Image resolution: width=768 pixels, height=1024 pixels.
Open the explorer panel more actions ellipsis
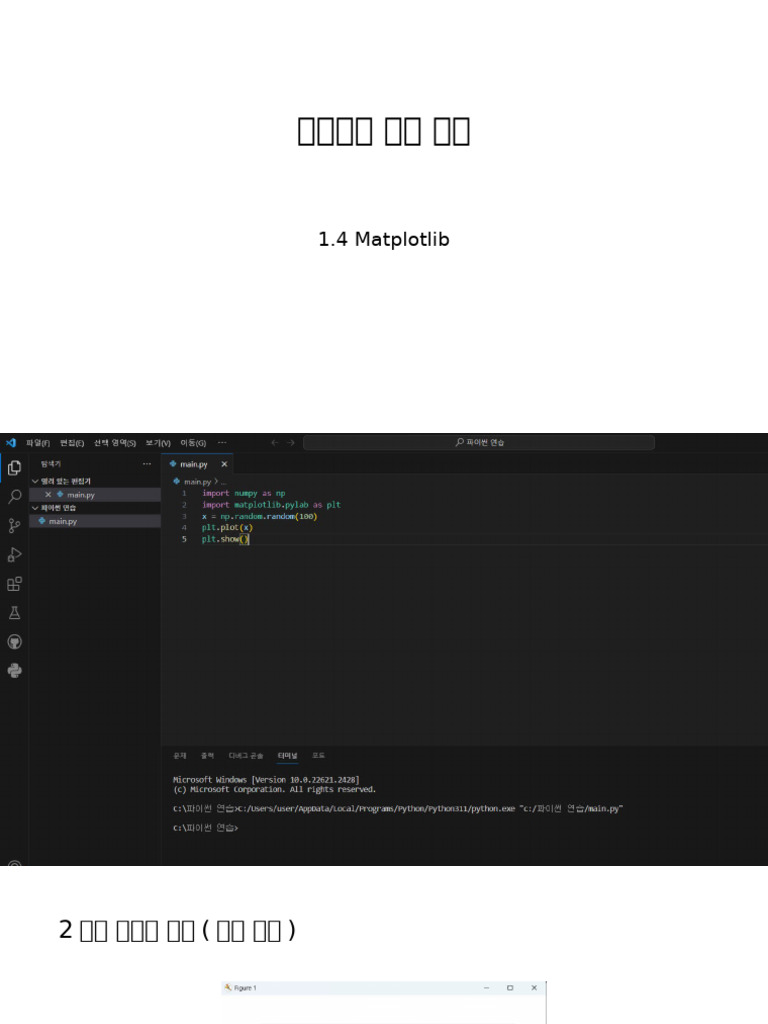147,464
